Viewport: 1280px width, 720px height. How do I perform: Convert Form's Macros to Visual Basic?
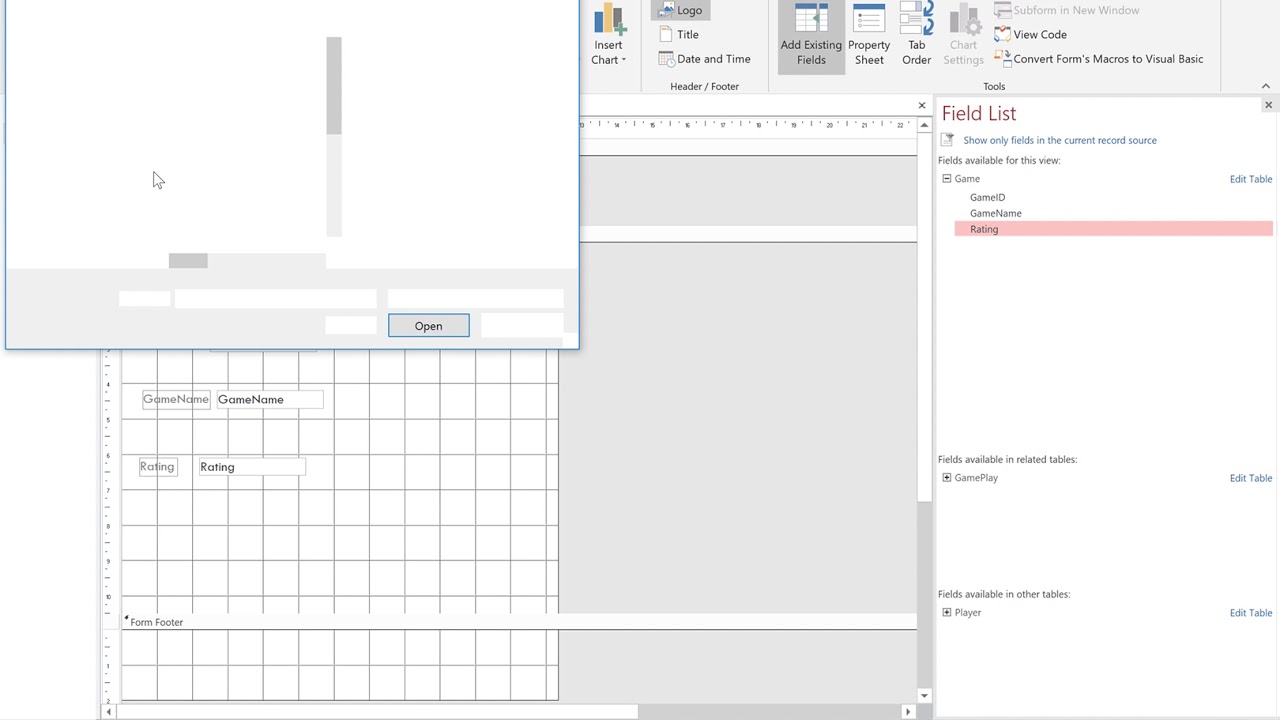click(x=1099, y=59)
